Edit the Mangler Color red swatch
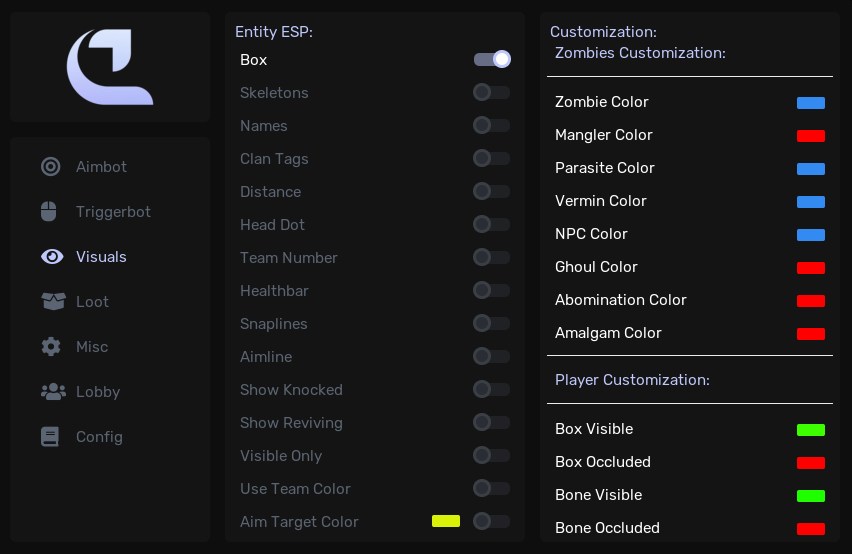Image resolution: width=852 pixels, height=554 pixels. click(x=811, y=136)
